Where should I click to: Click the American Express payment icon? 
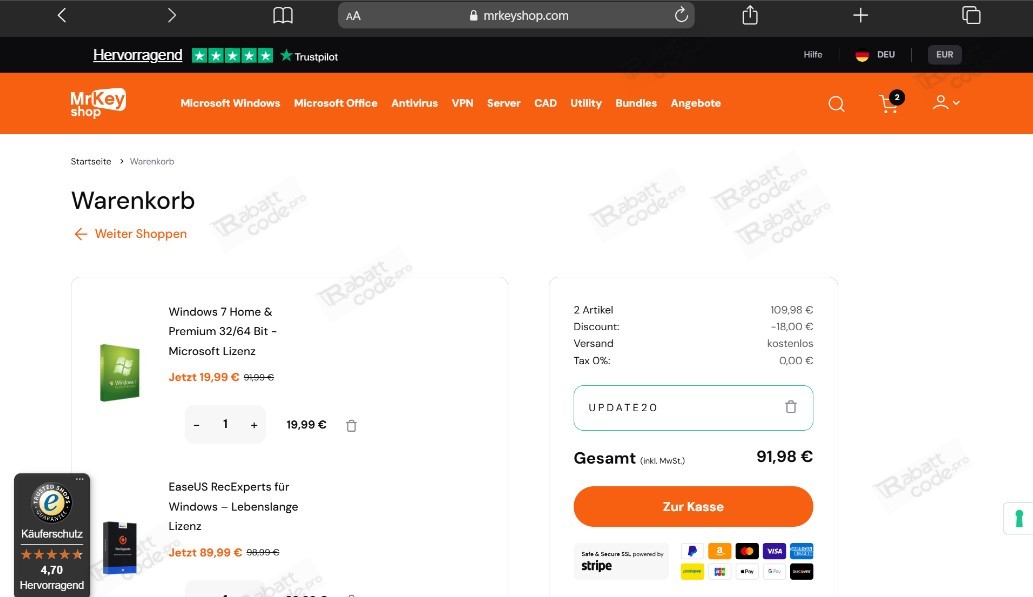(x=802, y=551)
